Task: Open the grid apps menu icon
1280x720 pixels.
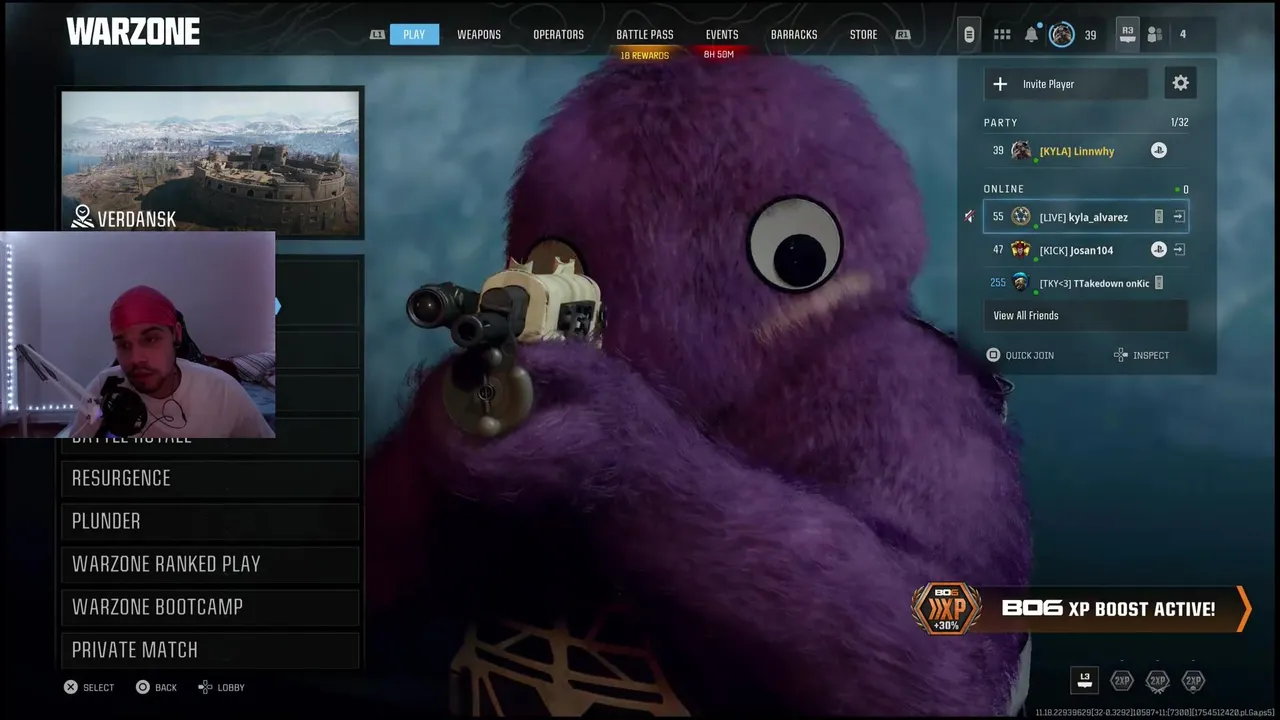Action: 1002,35
